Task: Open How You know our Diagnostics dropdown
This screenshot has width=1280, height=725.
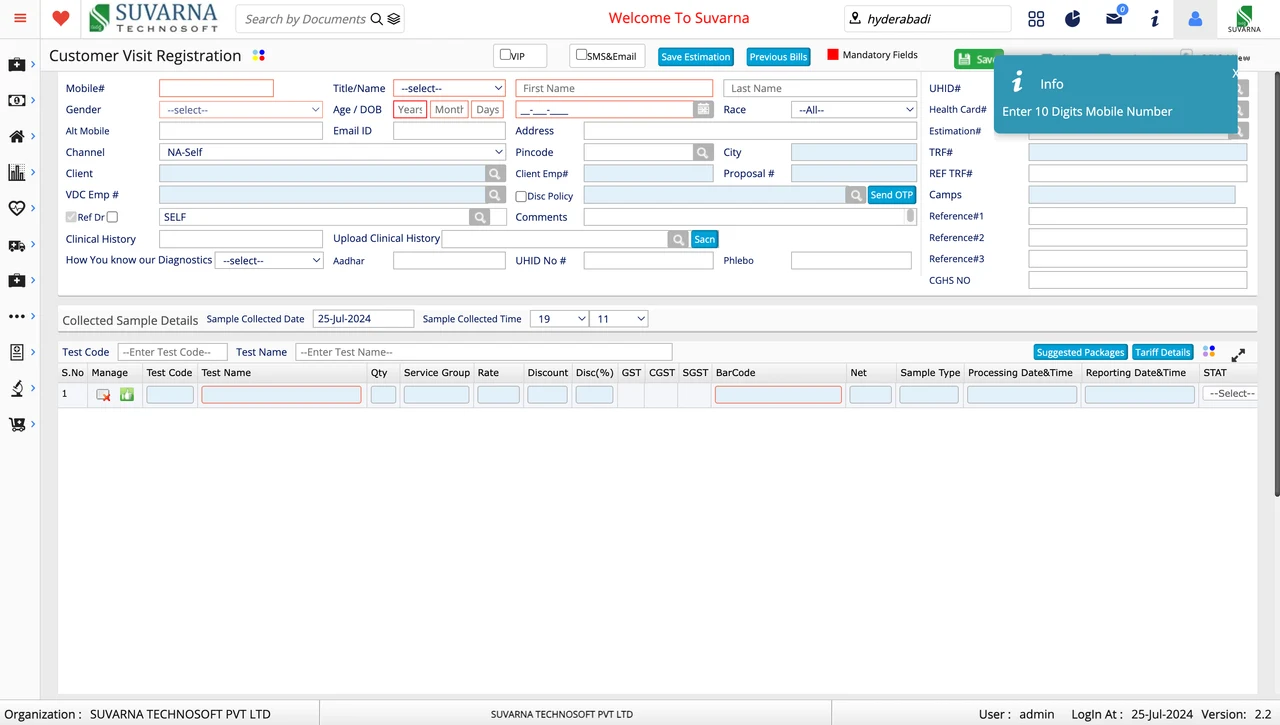Action: click(x=269, y=260)
